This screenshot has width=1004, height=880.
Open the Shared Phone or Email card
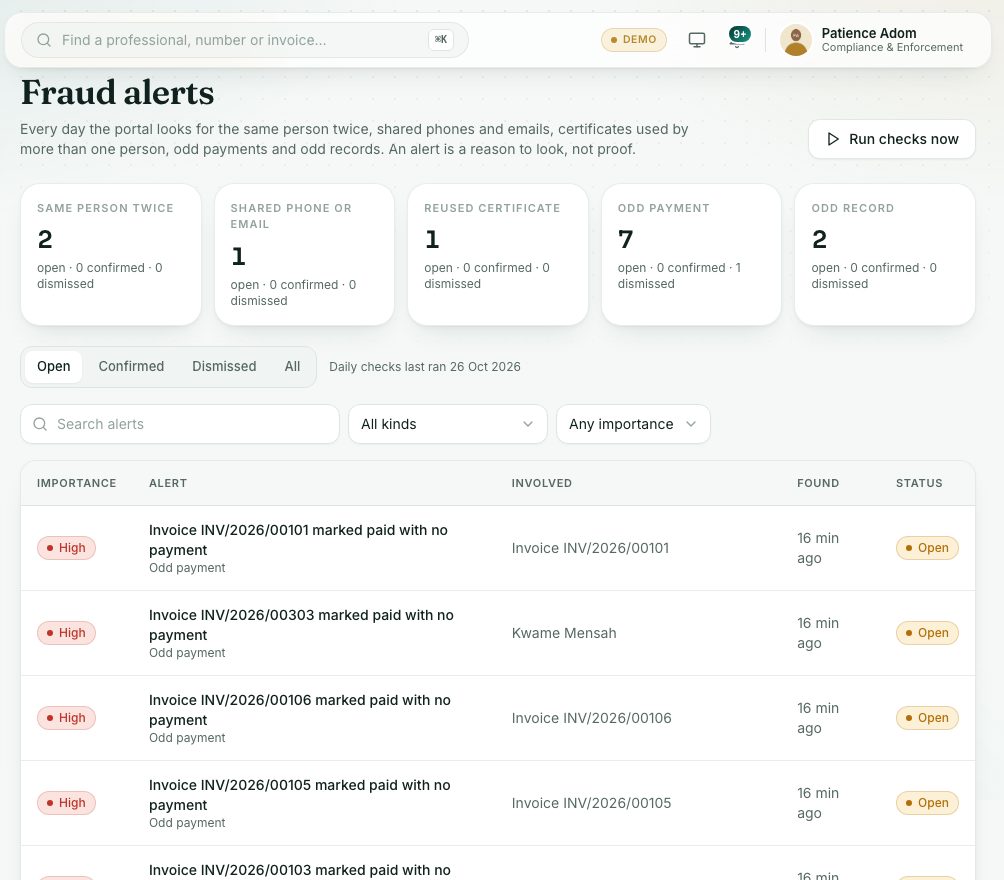tap(304, 255)
